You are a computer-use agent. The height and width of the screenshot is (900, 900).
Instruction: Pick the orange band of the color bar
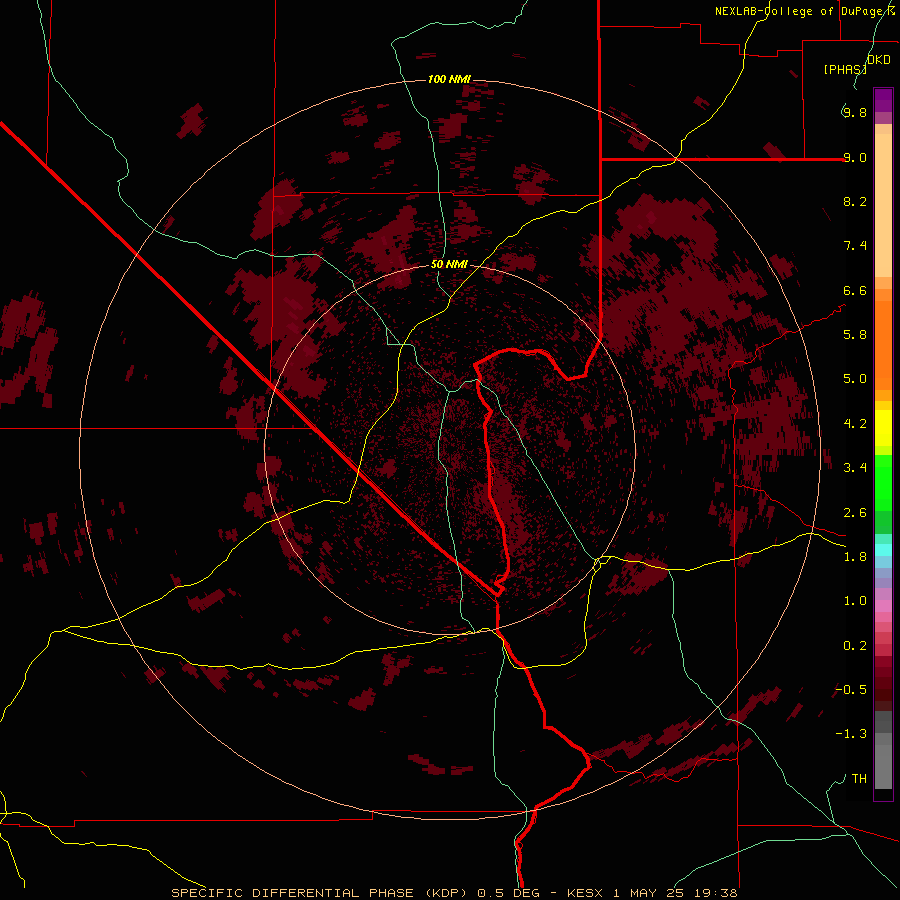pyautogui.click(x=883, y=346)
